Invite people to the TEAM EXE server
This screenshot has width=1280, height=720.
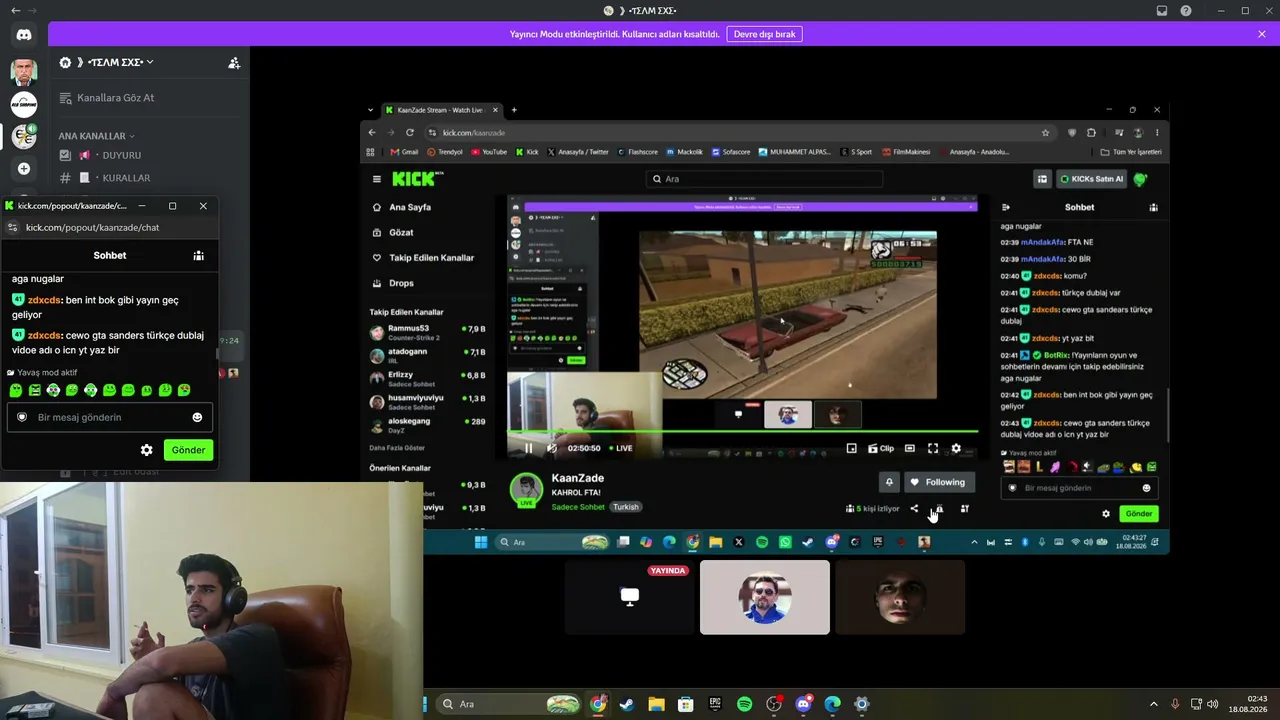point(234,62)
